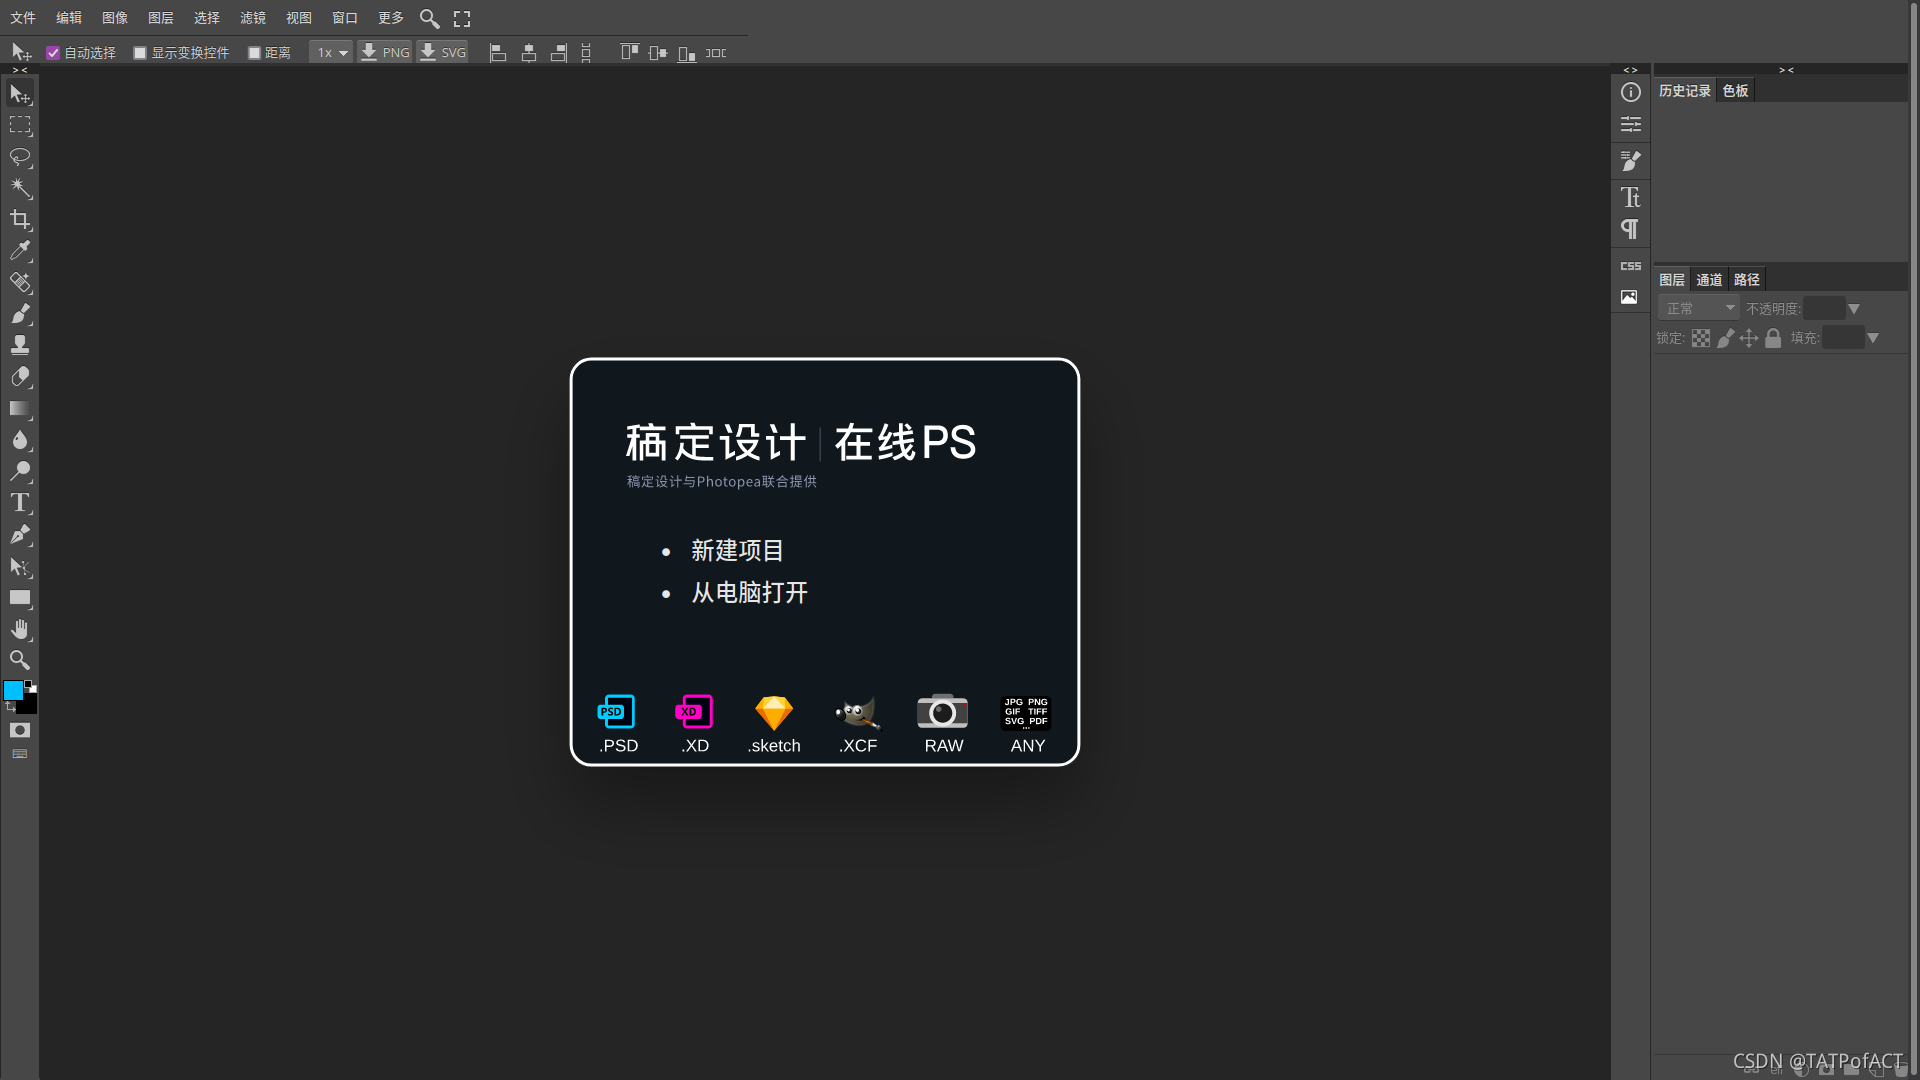Open the search magnifier in menu bar
The height and width of the screenshot is (1080, 1920).
click(429, 18)
